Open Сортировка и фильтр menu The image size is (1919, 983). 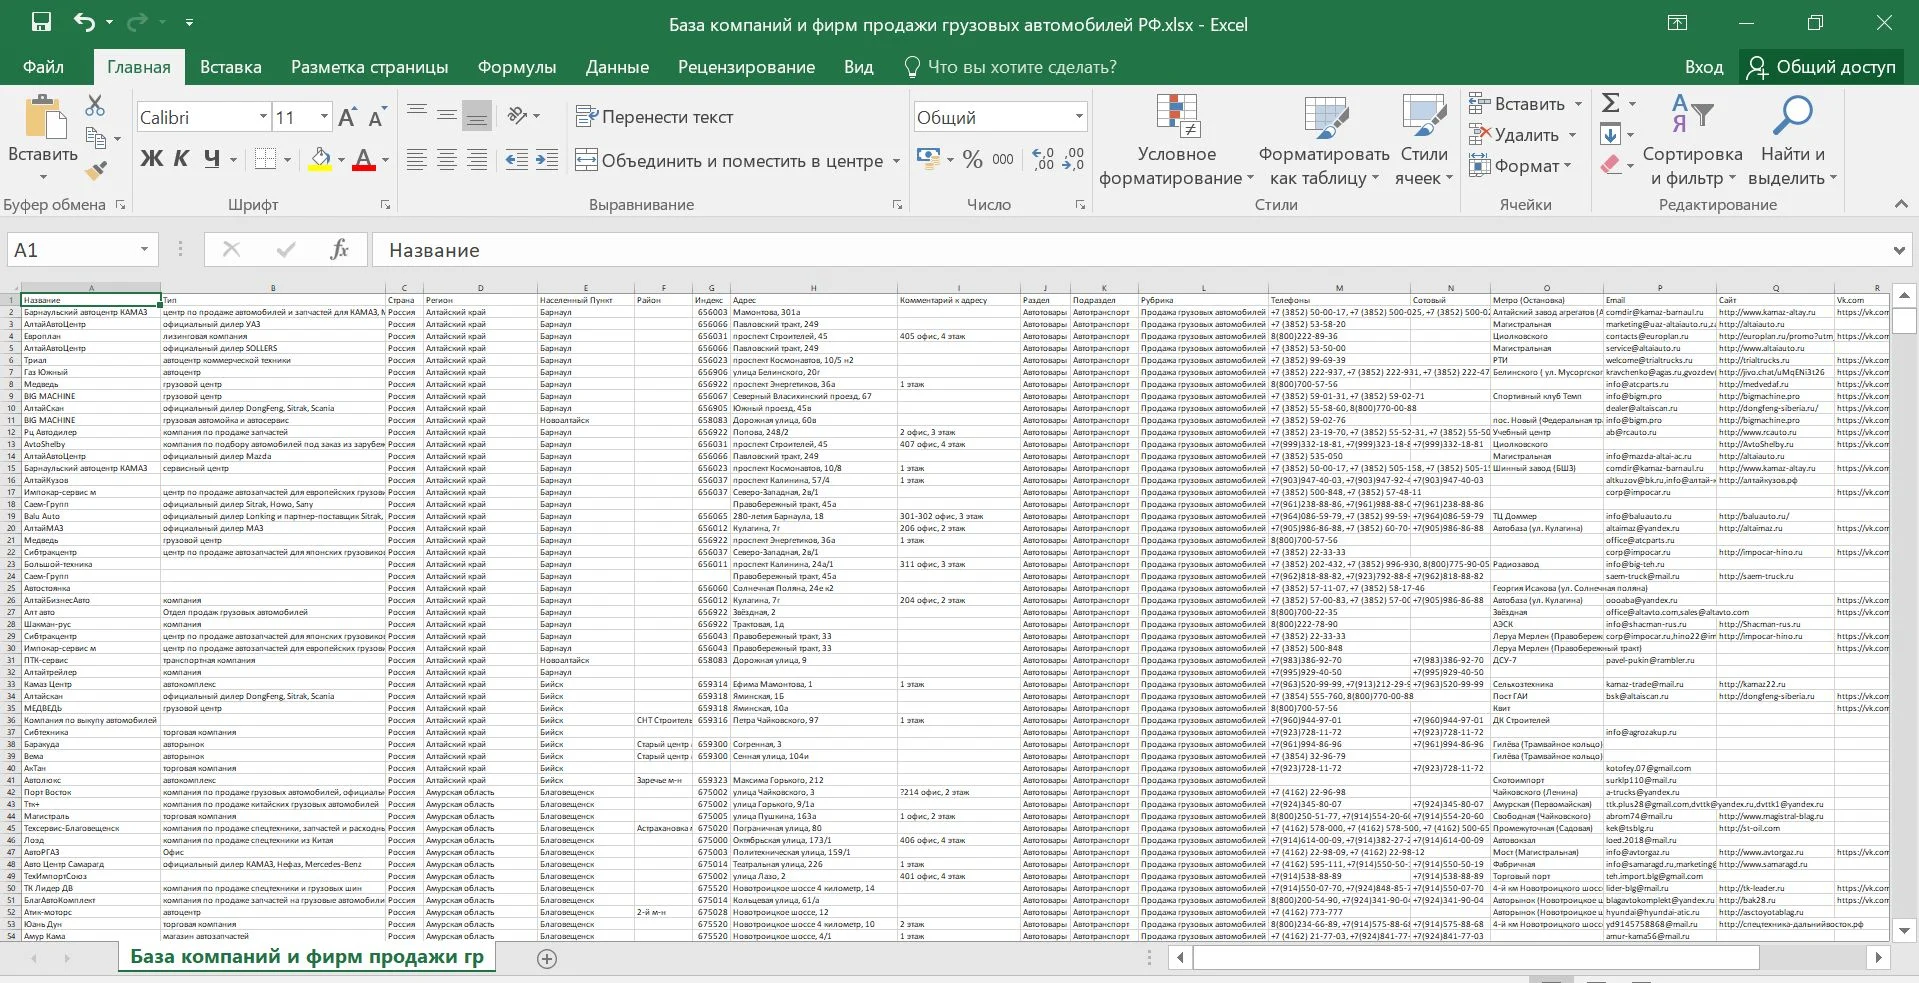pos(1692,140)
